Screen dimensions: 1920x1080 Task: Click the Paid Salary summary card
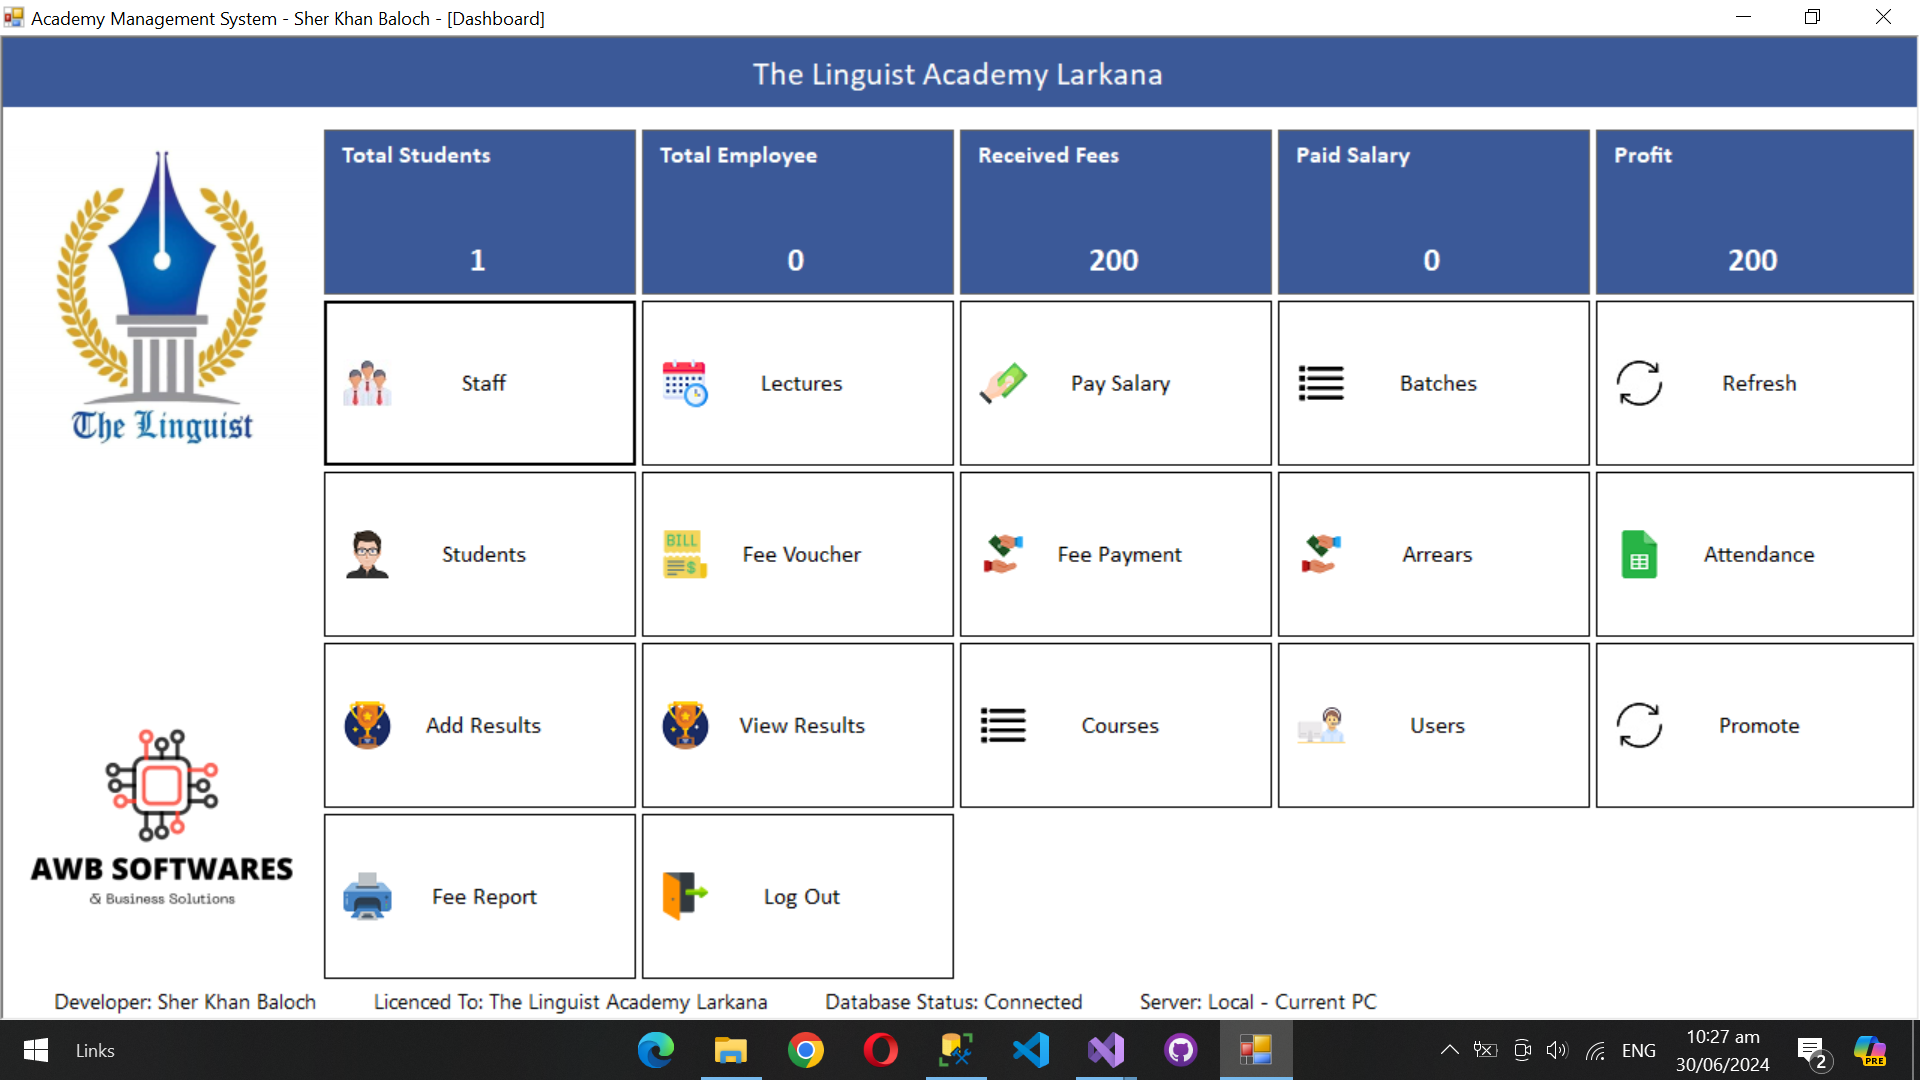tap(1434, 212)
